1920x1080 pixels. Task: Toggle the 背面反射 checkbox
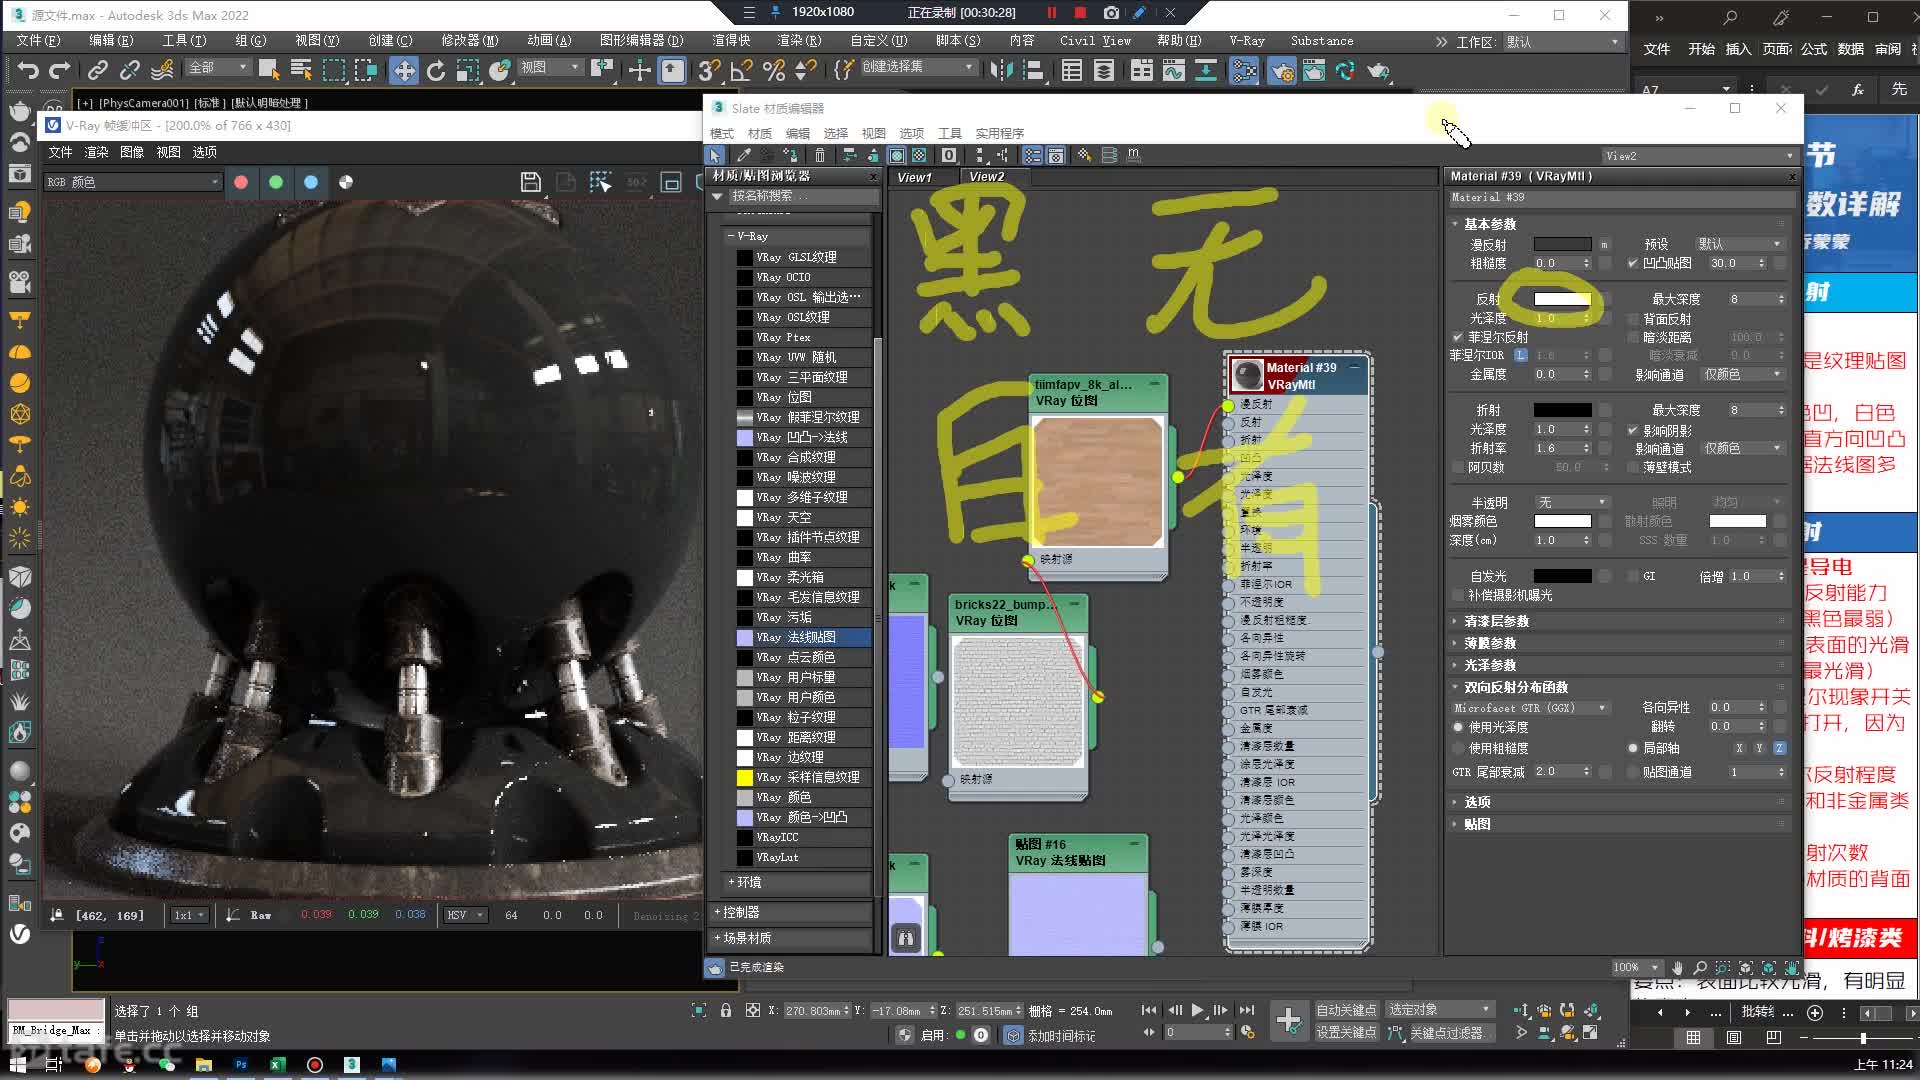point(1633,319)
